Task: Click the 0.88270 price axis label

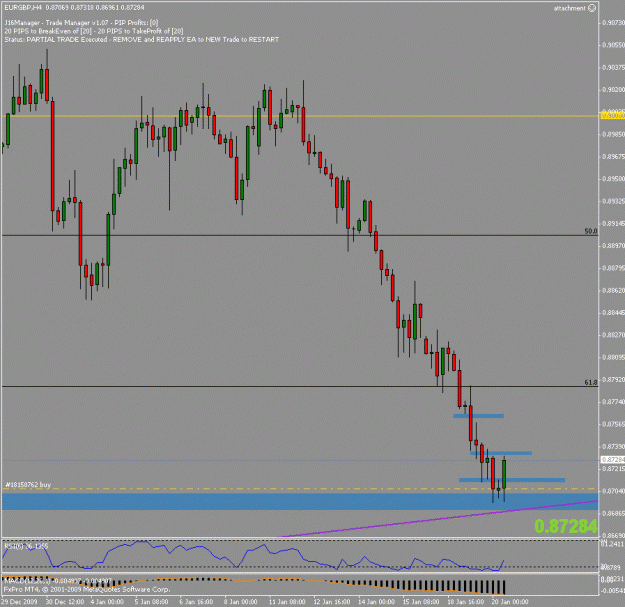Action: coord(613,335)
